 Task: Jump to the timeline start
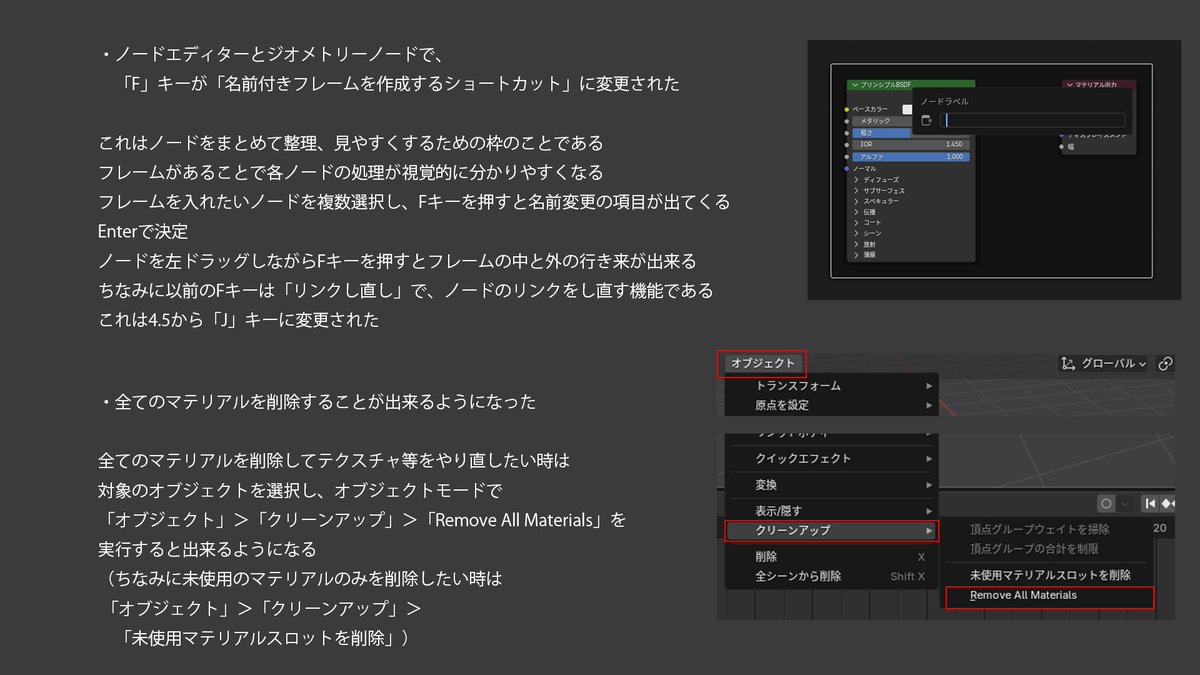pyautogui.click(x=1150, y=504)
